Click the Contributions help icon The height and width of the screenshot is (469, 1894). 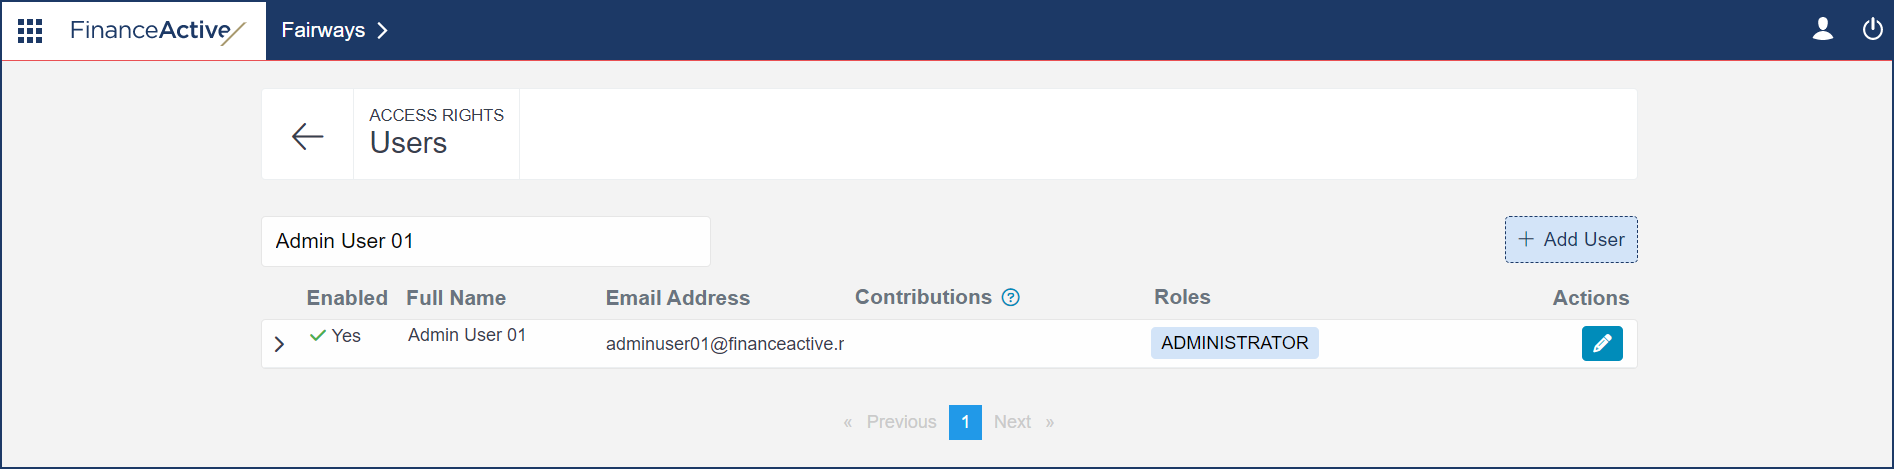click(1011, 297)
